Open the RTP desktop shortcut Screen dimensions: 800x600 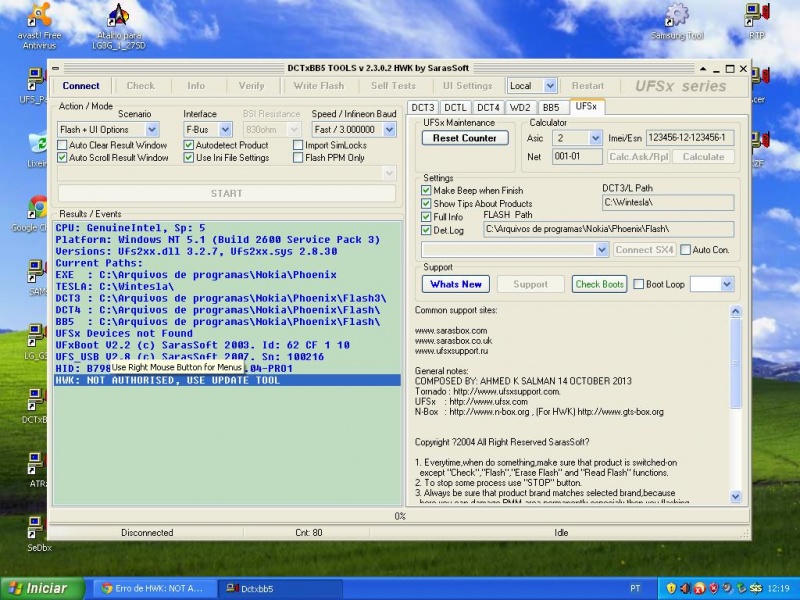tap(757, 21)
